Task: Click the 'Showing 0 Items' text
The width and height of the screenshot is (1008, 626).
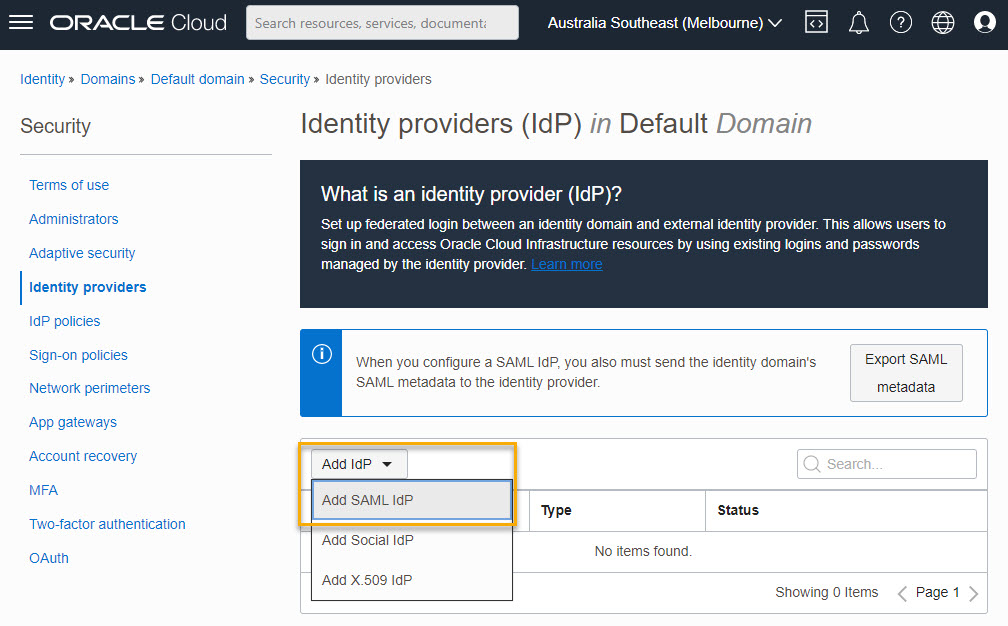Action: 826,593
